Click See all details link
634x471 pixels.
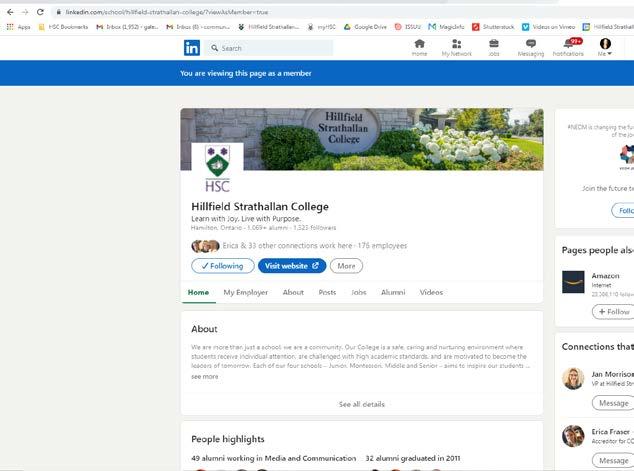pos(362,404)
